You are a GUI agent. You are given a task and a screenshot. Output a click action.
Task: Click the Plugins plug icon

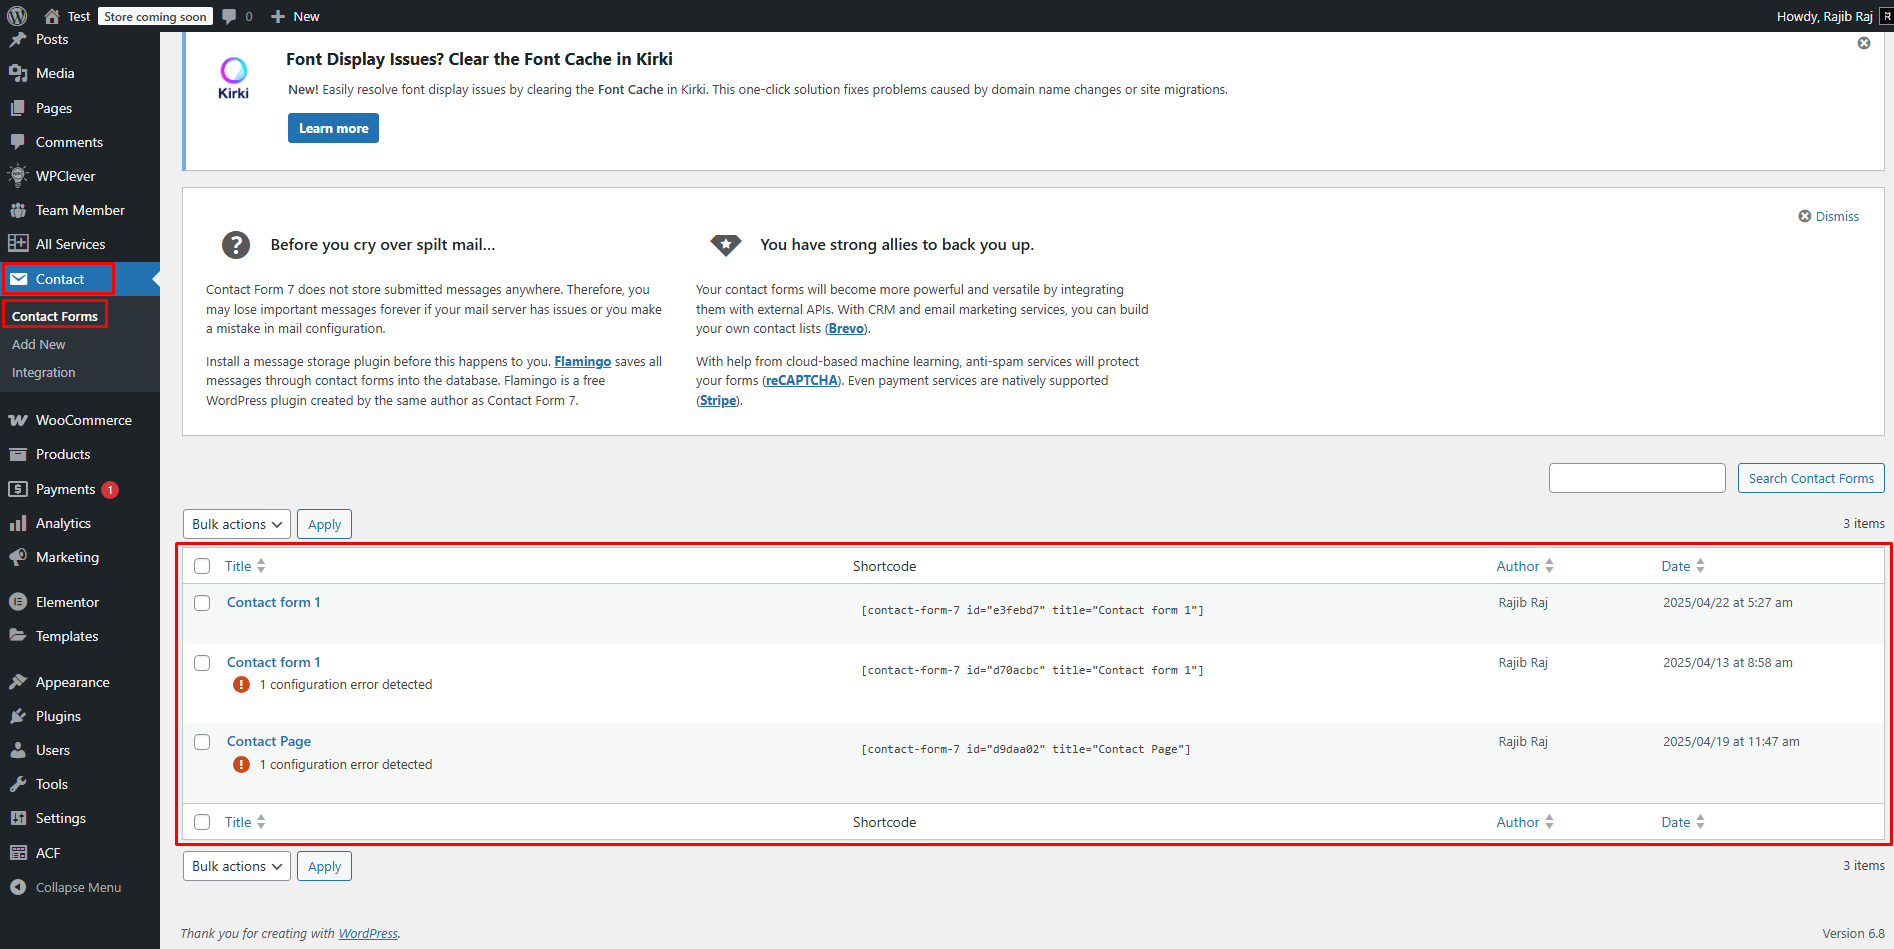pyautogui.click(x=18, y=716)
